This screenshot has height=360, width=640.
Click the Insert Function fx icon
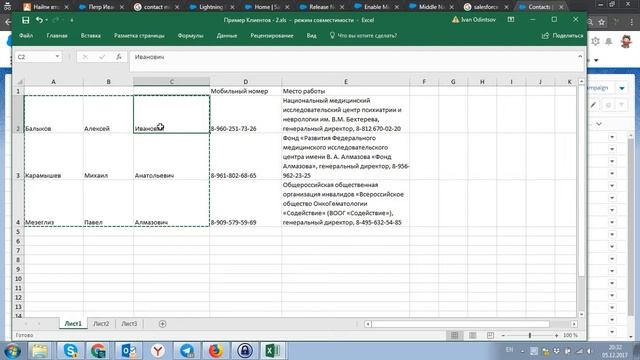click(x=118, y=57)
